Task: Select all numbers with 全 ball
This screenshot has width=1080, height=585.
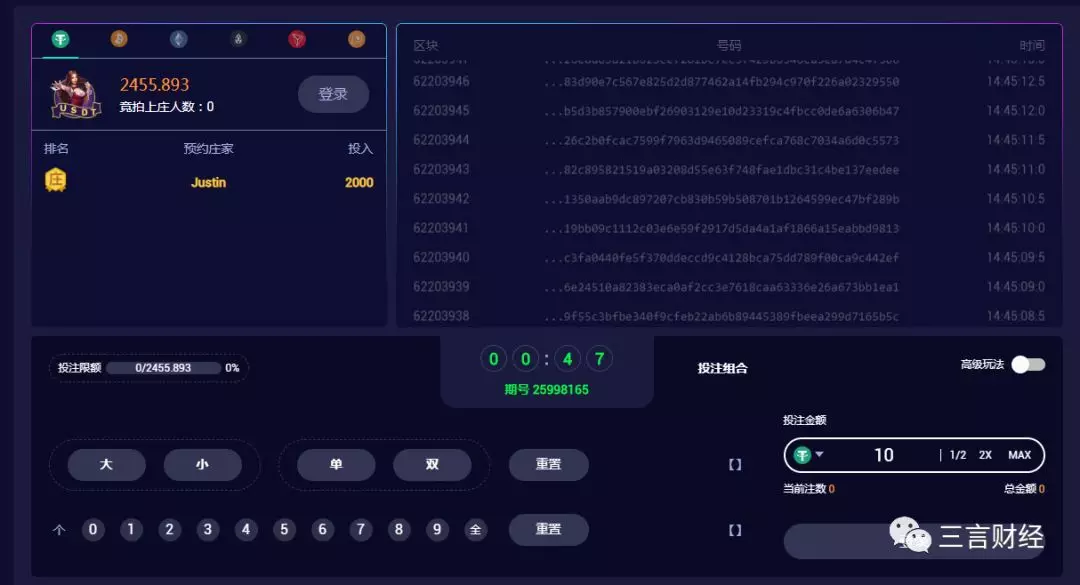Action: pyautogui.click(x=475, y=529)
